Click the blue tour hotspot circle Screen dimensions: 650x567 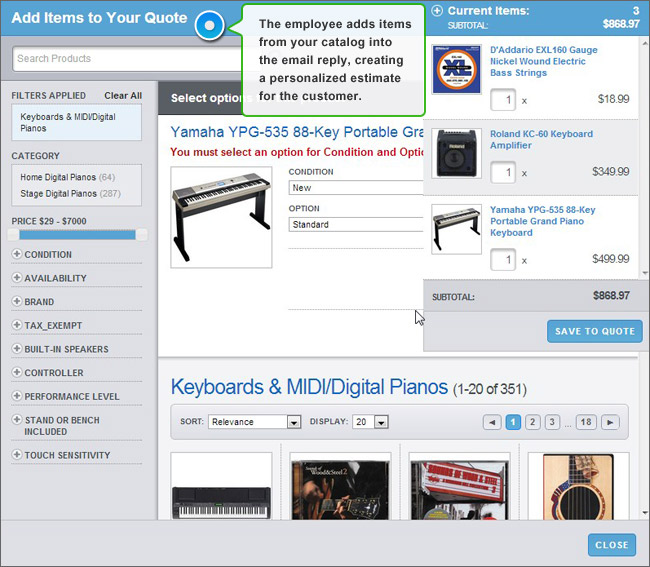(209, 25)
